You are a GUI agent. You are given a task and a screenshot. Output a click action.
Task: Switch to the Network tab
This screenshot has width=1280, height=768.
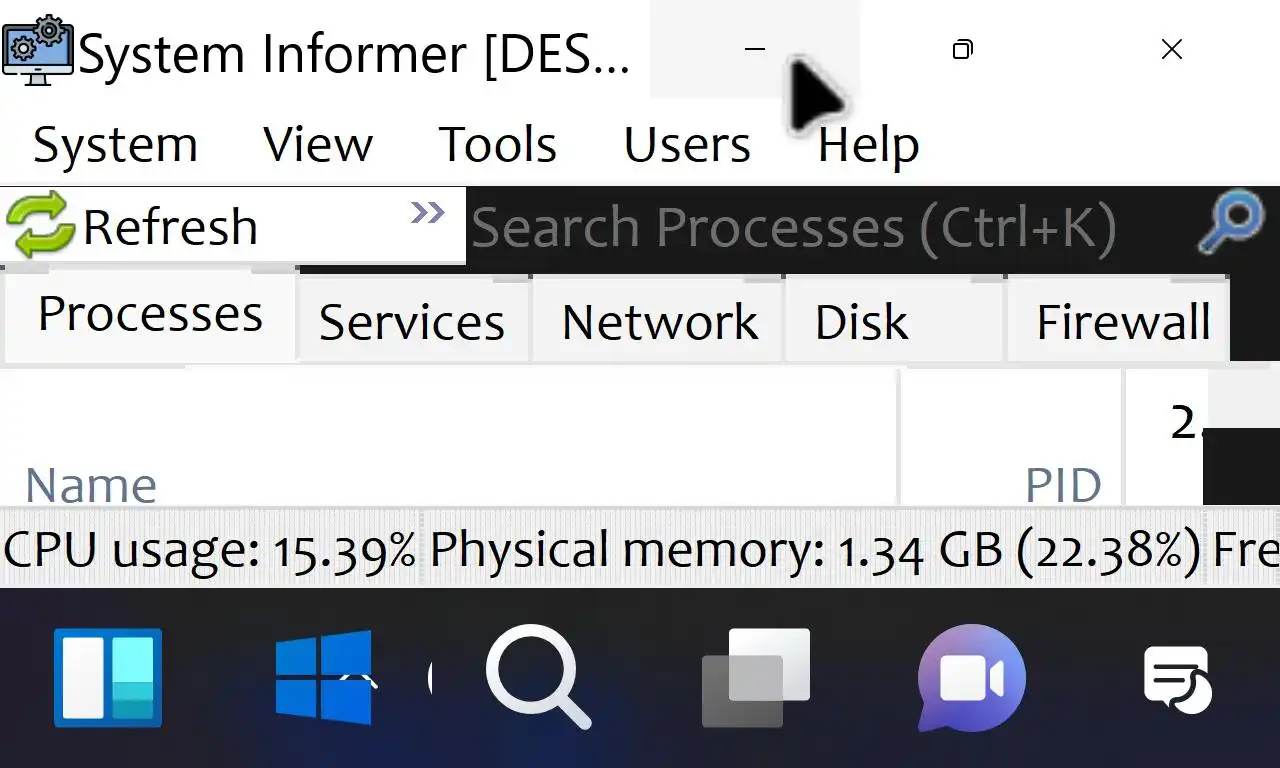[660, 322]
